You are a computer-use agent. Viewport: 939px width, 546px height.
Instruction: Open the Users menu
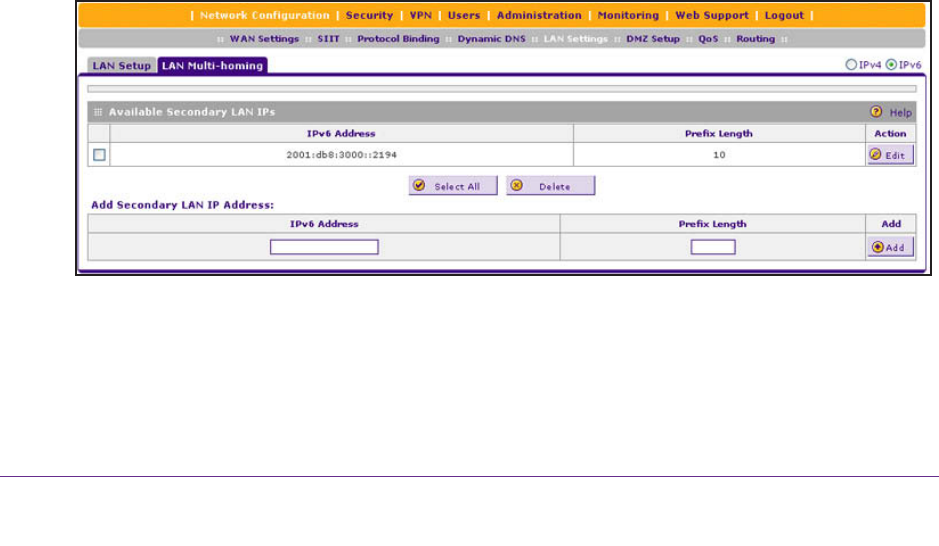[464, 16]
